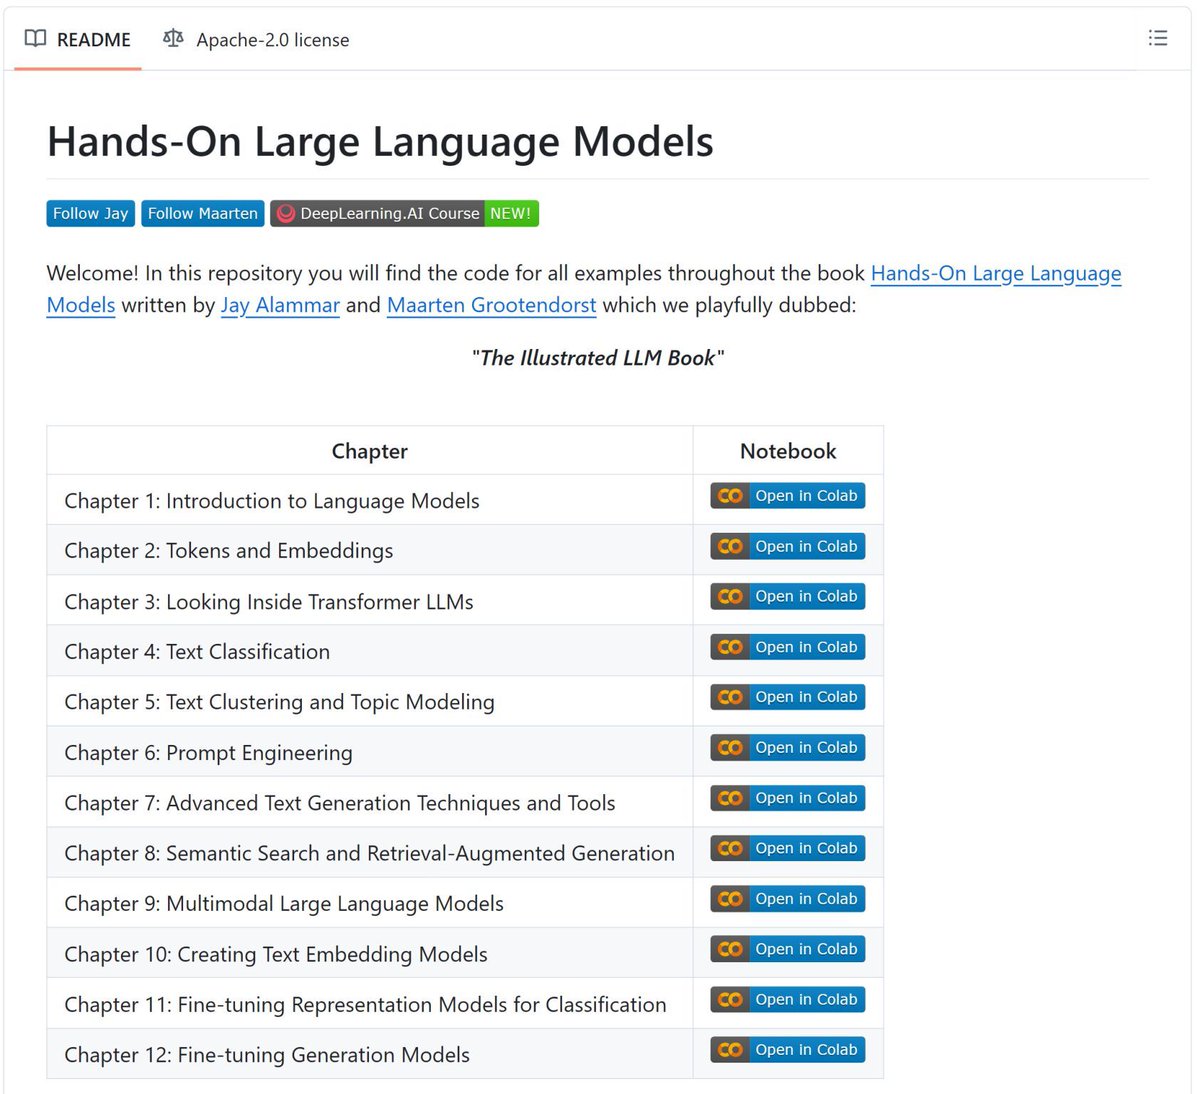Click the DeepLearning.AI logo on the course badge
1200x1094 pixels.
(285, 213)
